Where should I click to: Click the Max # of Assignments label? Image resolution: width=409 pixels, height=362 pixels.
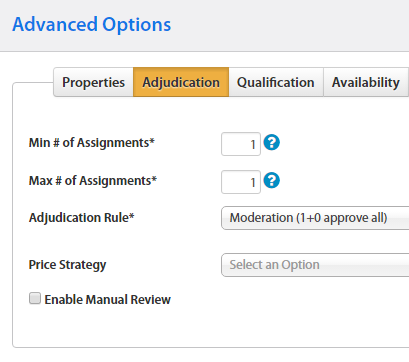tap(93, 181)
